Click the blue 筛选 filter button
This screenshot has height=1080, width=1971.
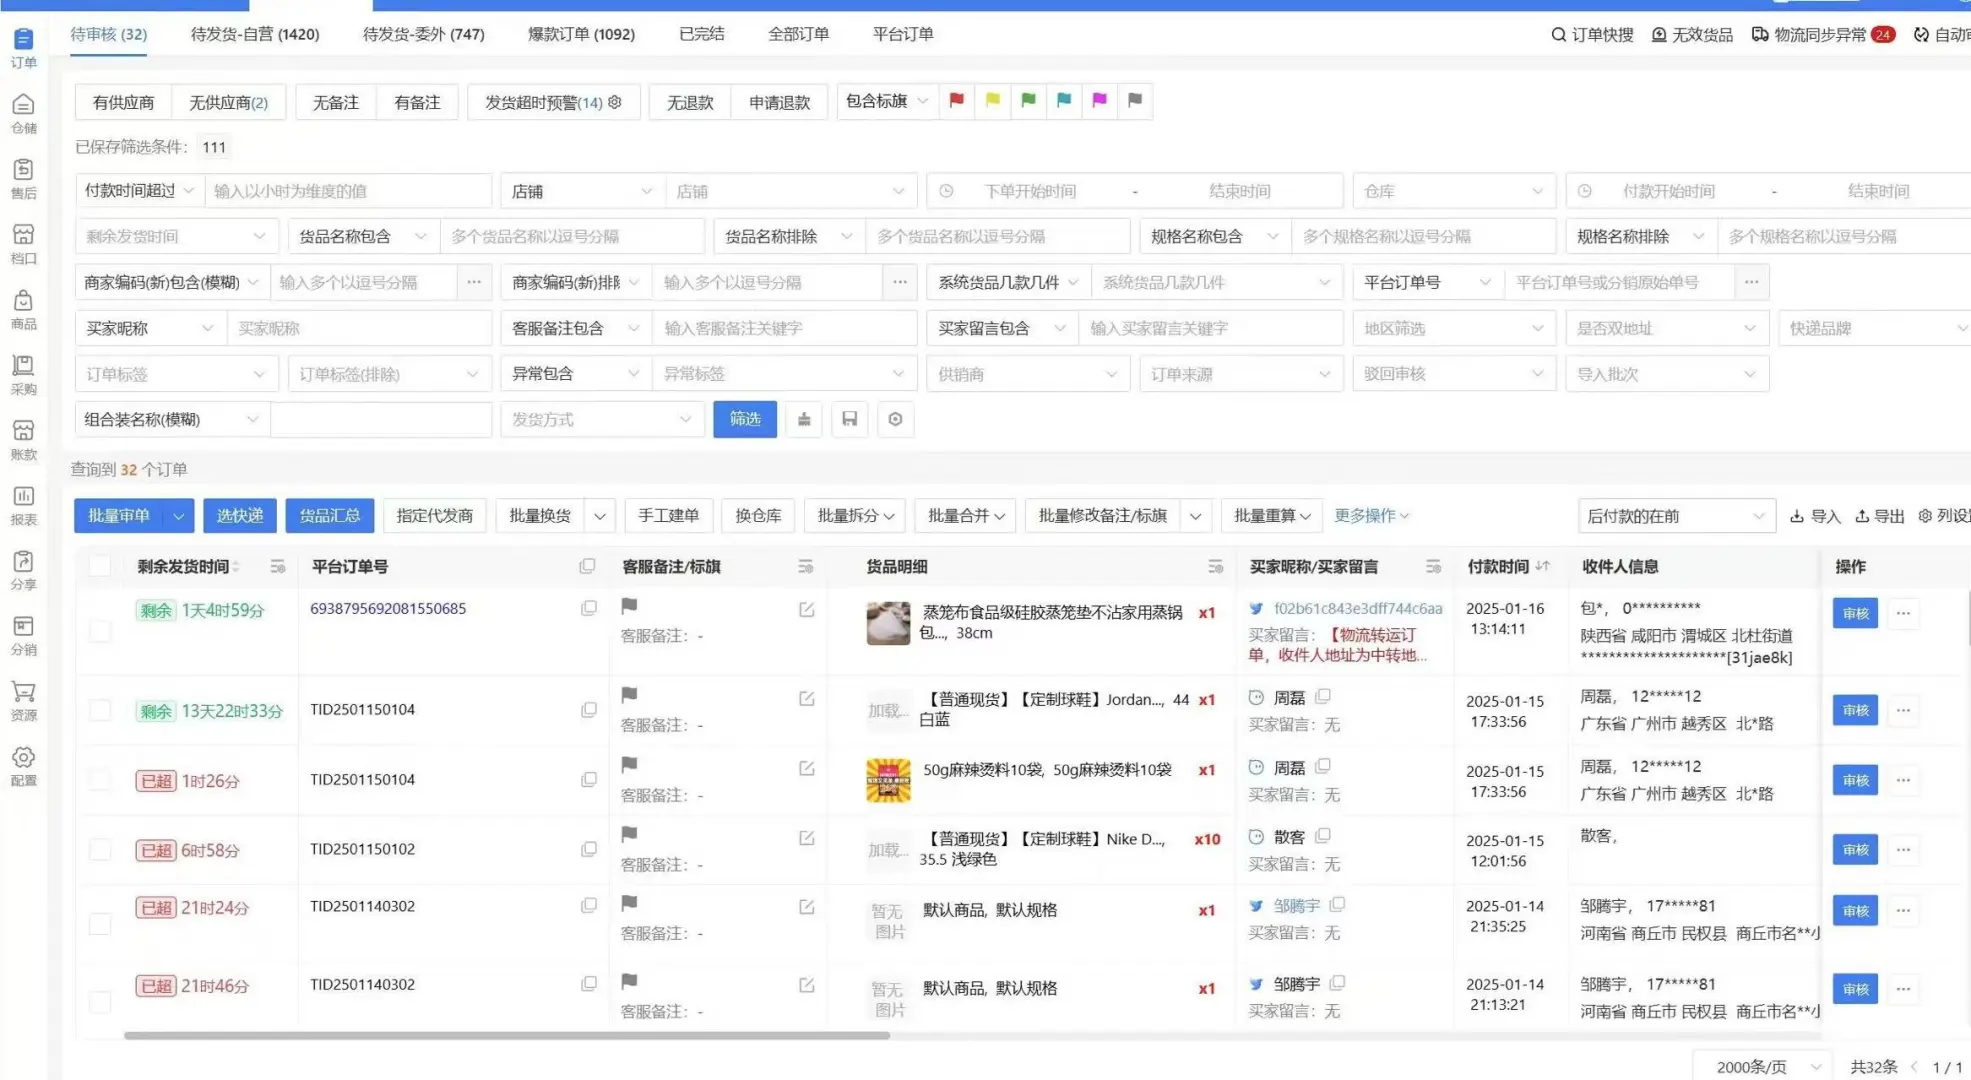(744, 419)
